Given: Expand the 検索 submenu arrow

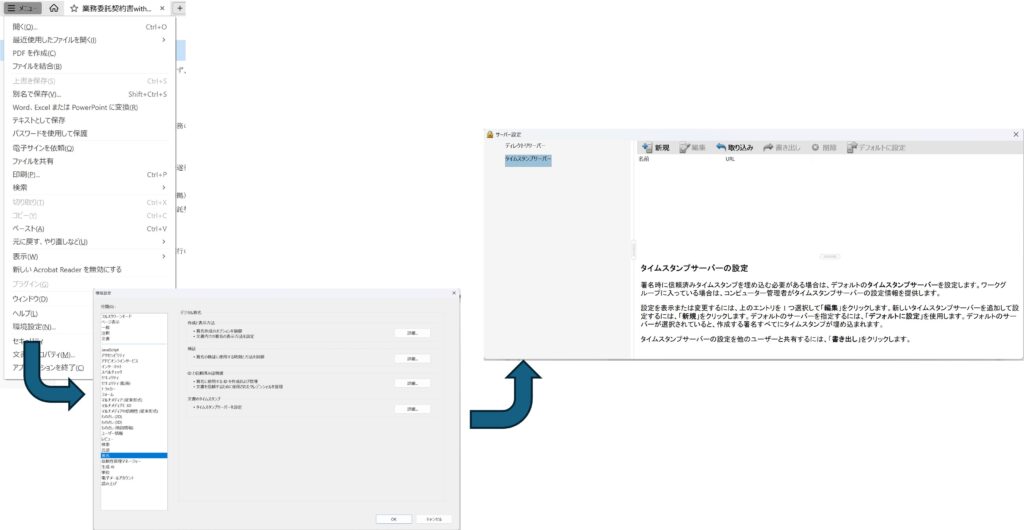Looking at the screenshot, I should 164,187.
